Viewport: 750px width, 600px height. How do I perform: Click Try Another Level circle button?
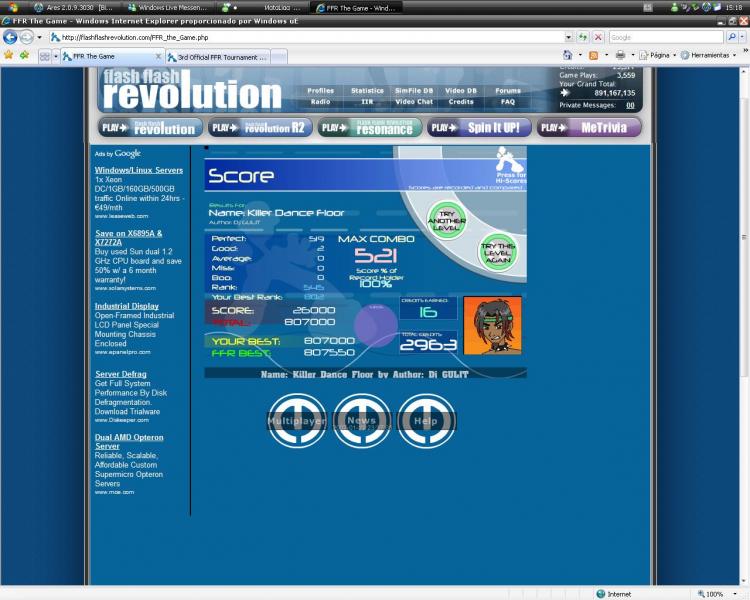click(x=446, y=219)
